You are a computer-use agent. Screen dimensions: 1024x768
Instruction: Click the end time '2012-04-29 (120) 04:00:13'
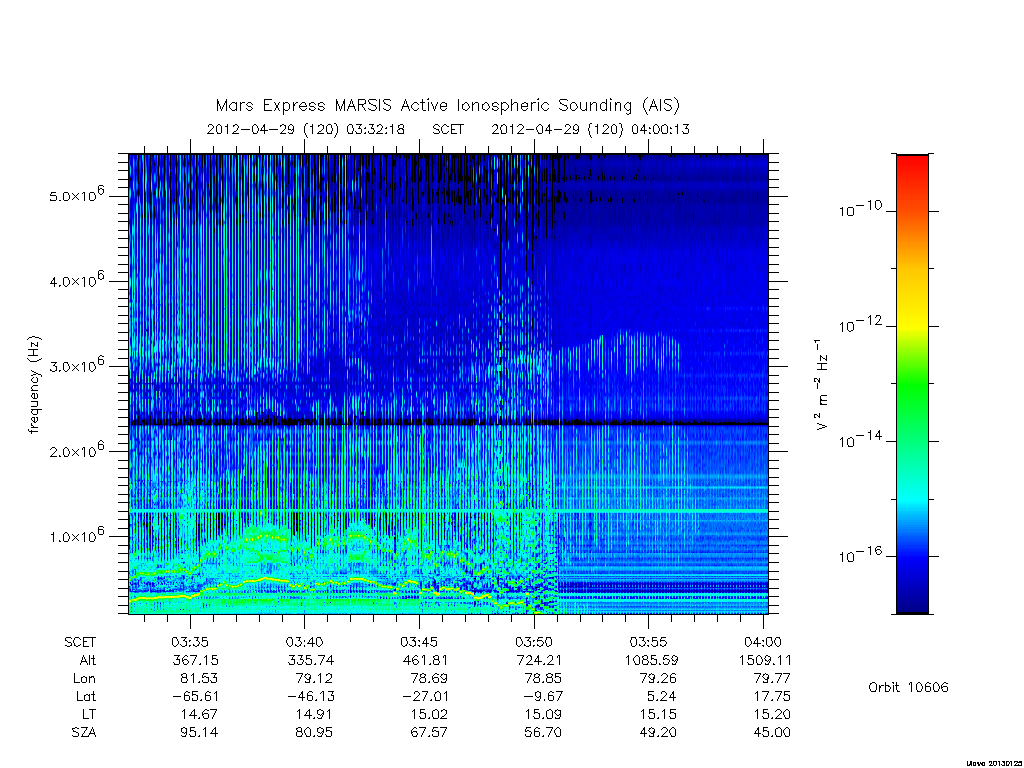(590, 129)
